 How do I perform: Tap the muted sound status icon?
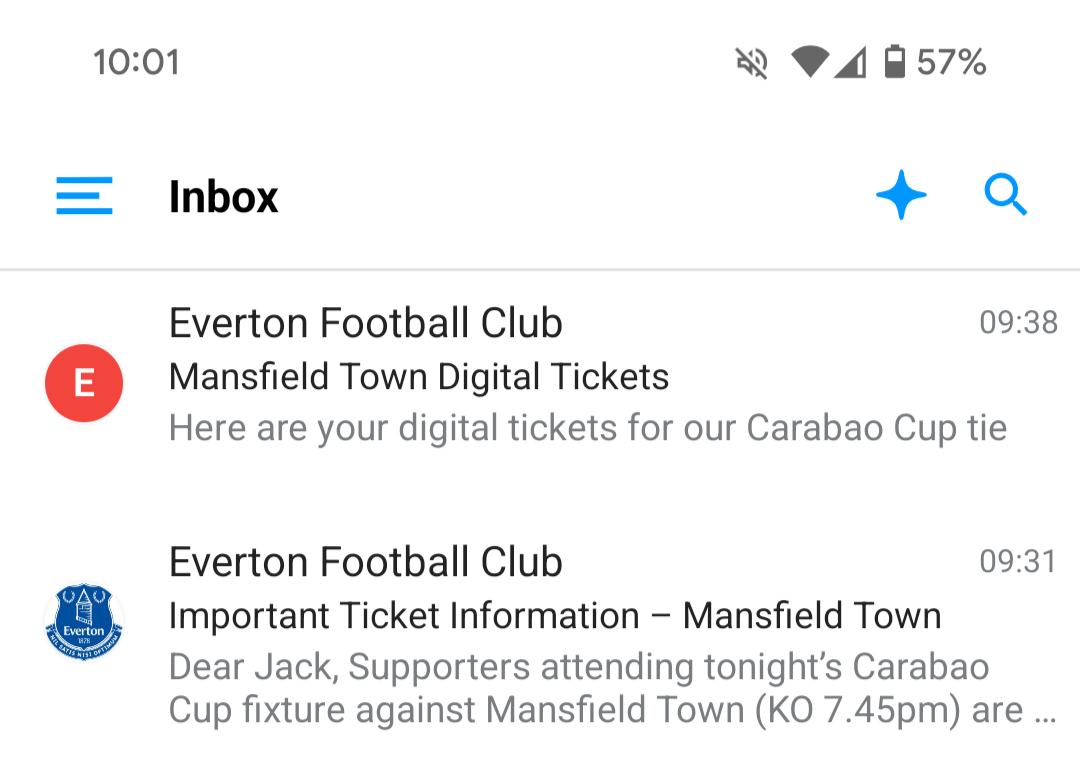pyautogui.click(x=752, y=63)
